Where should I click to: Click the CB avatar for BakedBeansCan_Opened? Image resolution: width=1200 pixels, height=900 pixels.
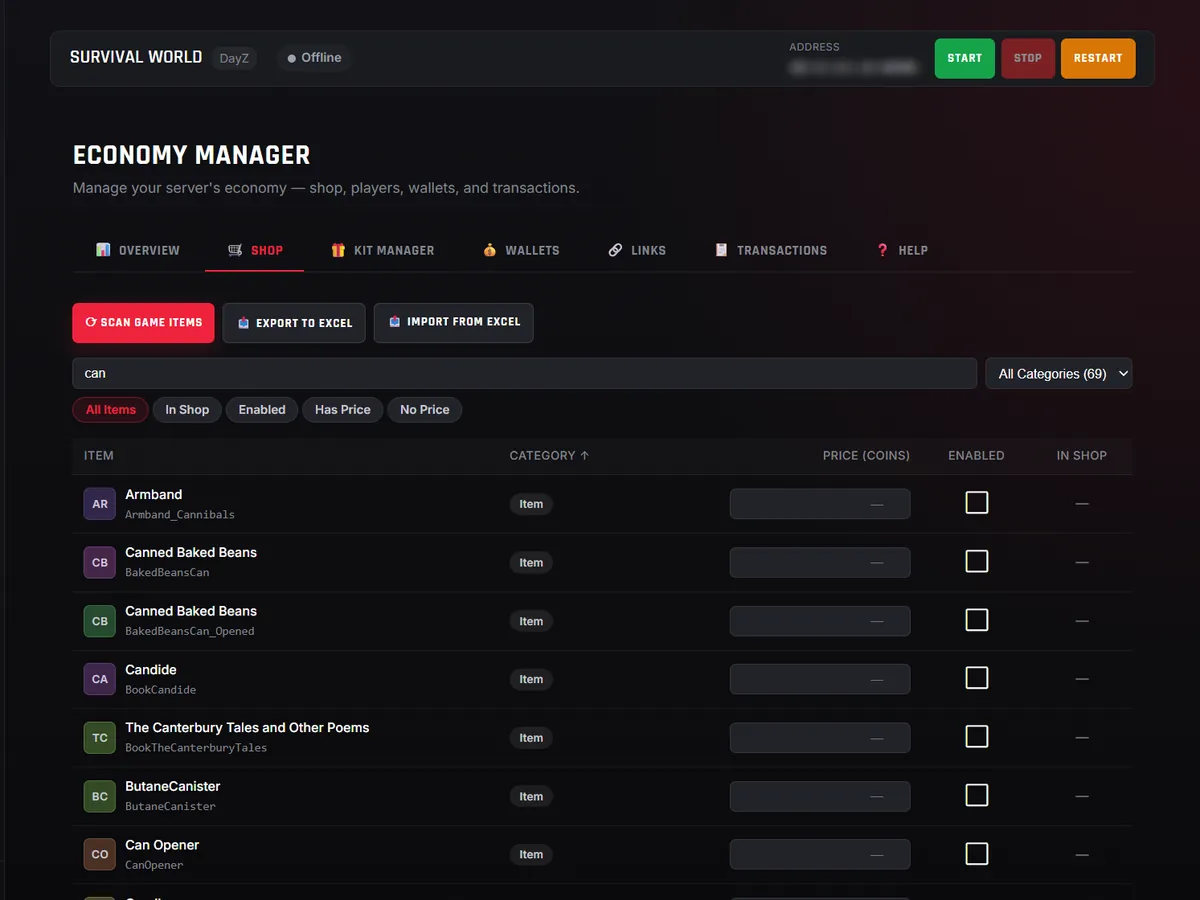pos(100,621)
